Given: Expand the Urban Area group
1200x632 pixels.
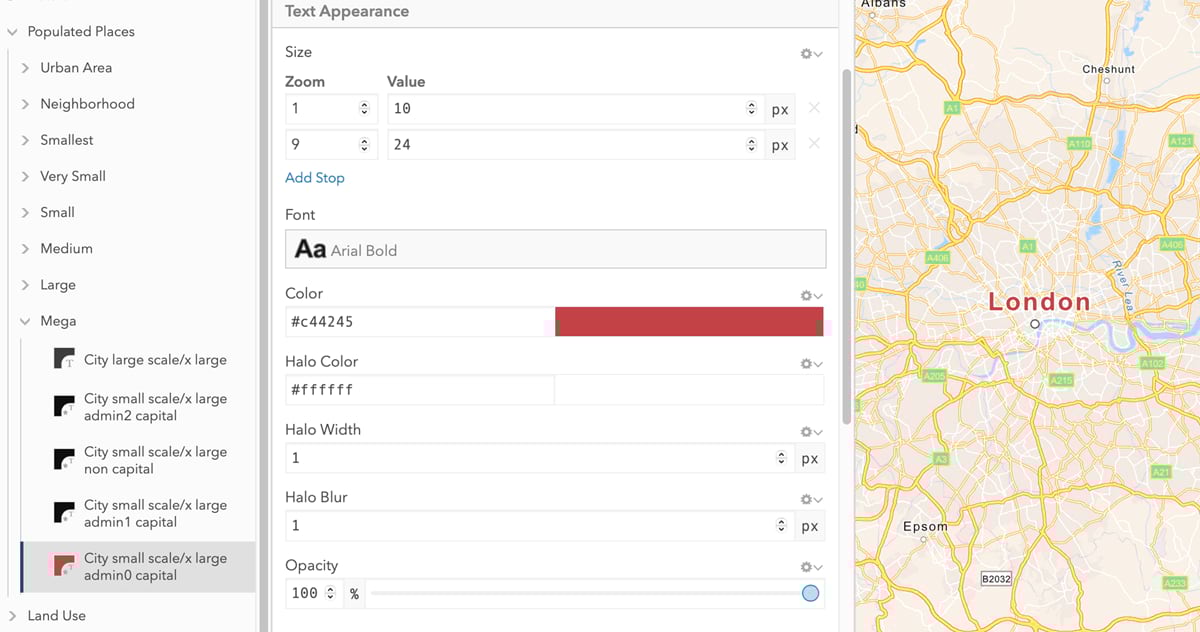Looking at the screenshot, I should (25, 68).
